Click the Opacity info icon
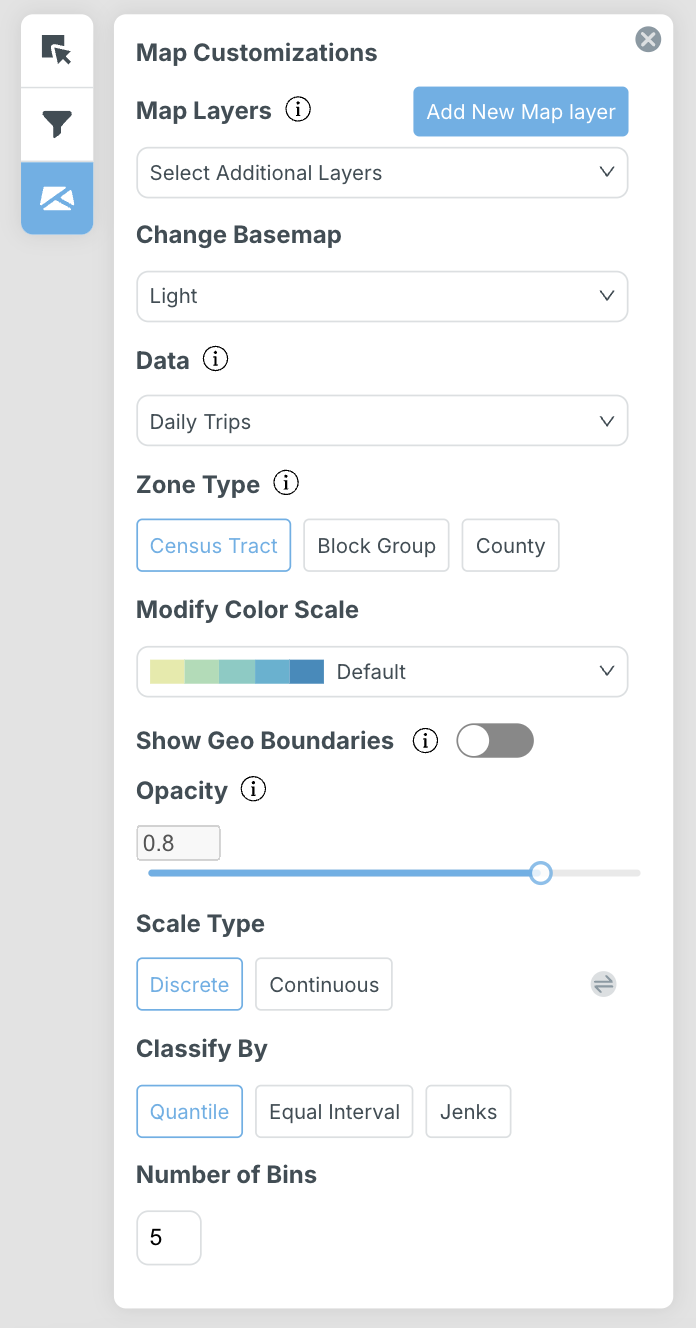The image size is (696, 1328). (x=254, y=790)
